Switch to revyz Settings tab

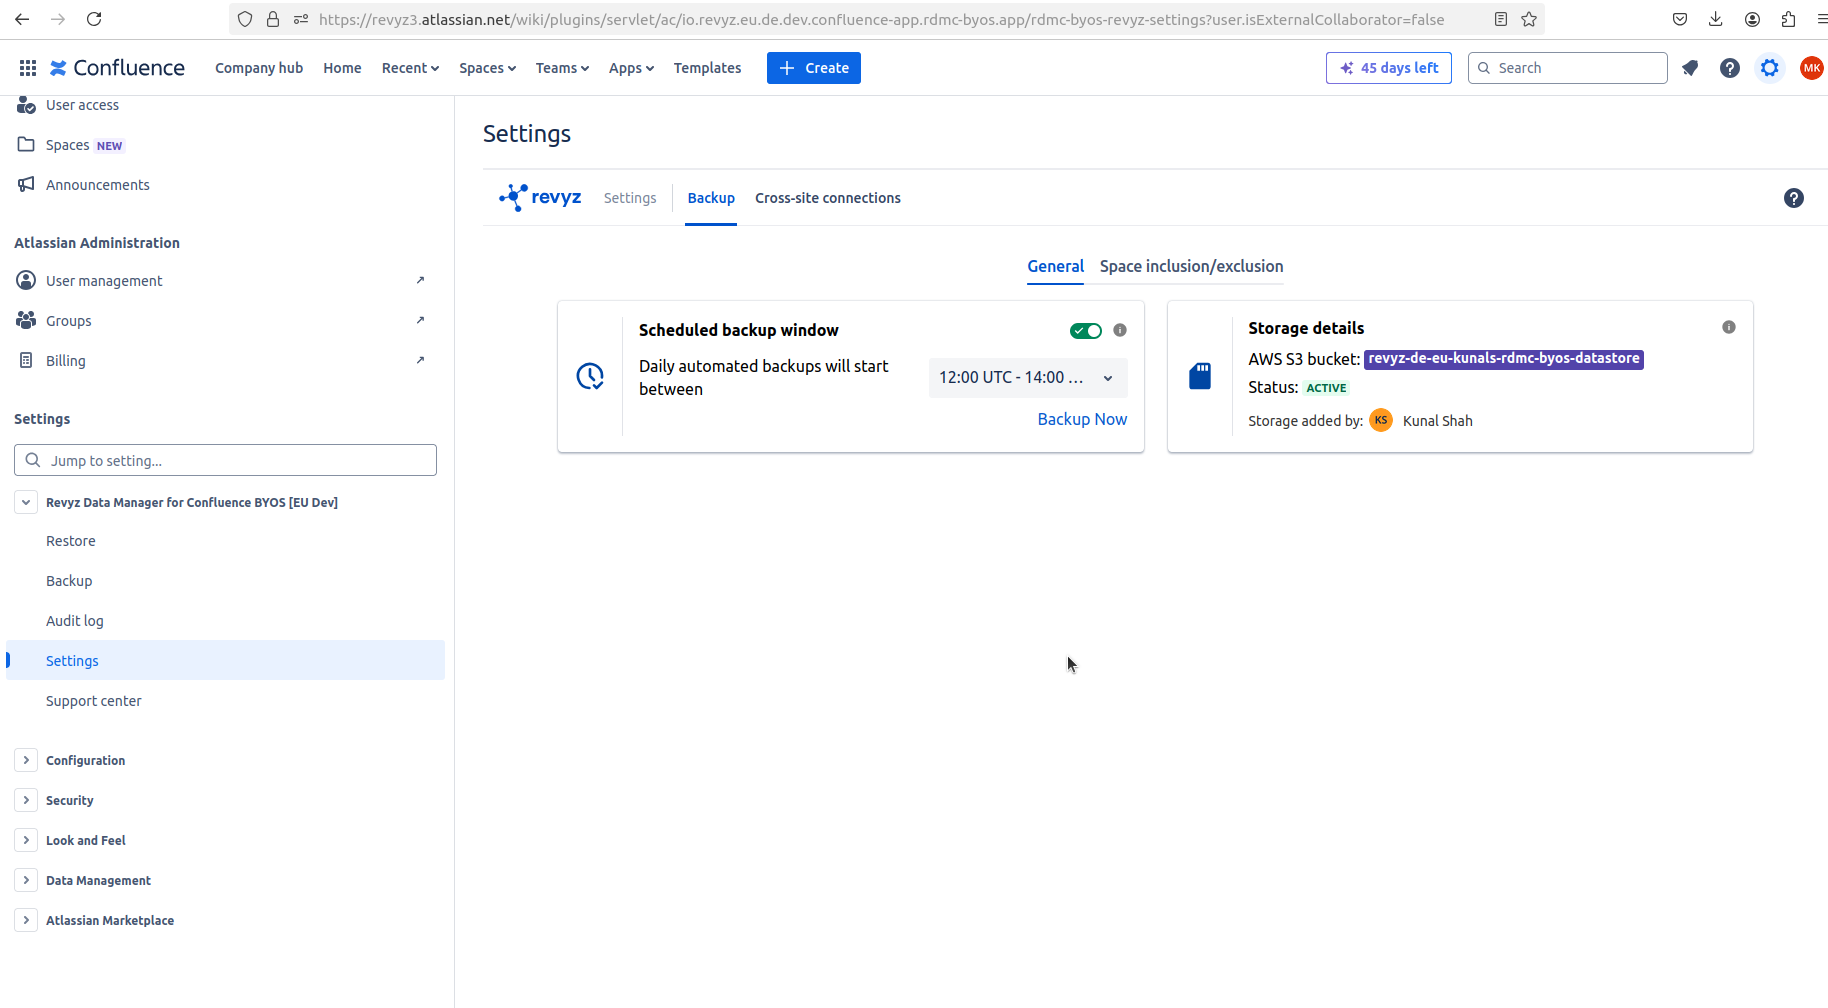click(x=630, y=198)
